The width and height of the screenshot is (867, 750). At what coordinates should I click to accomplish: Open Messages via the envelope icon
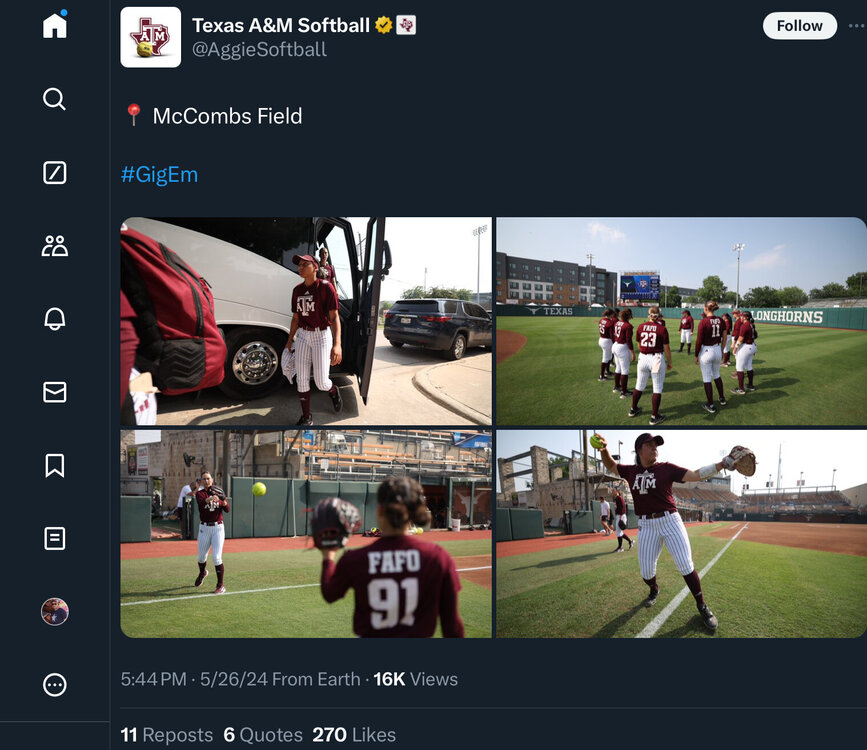55,393
